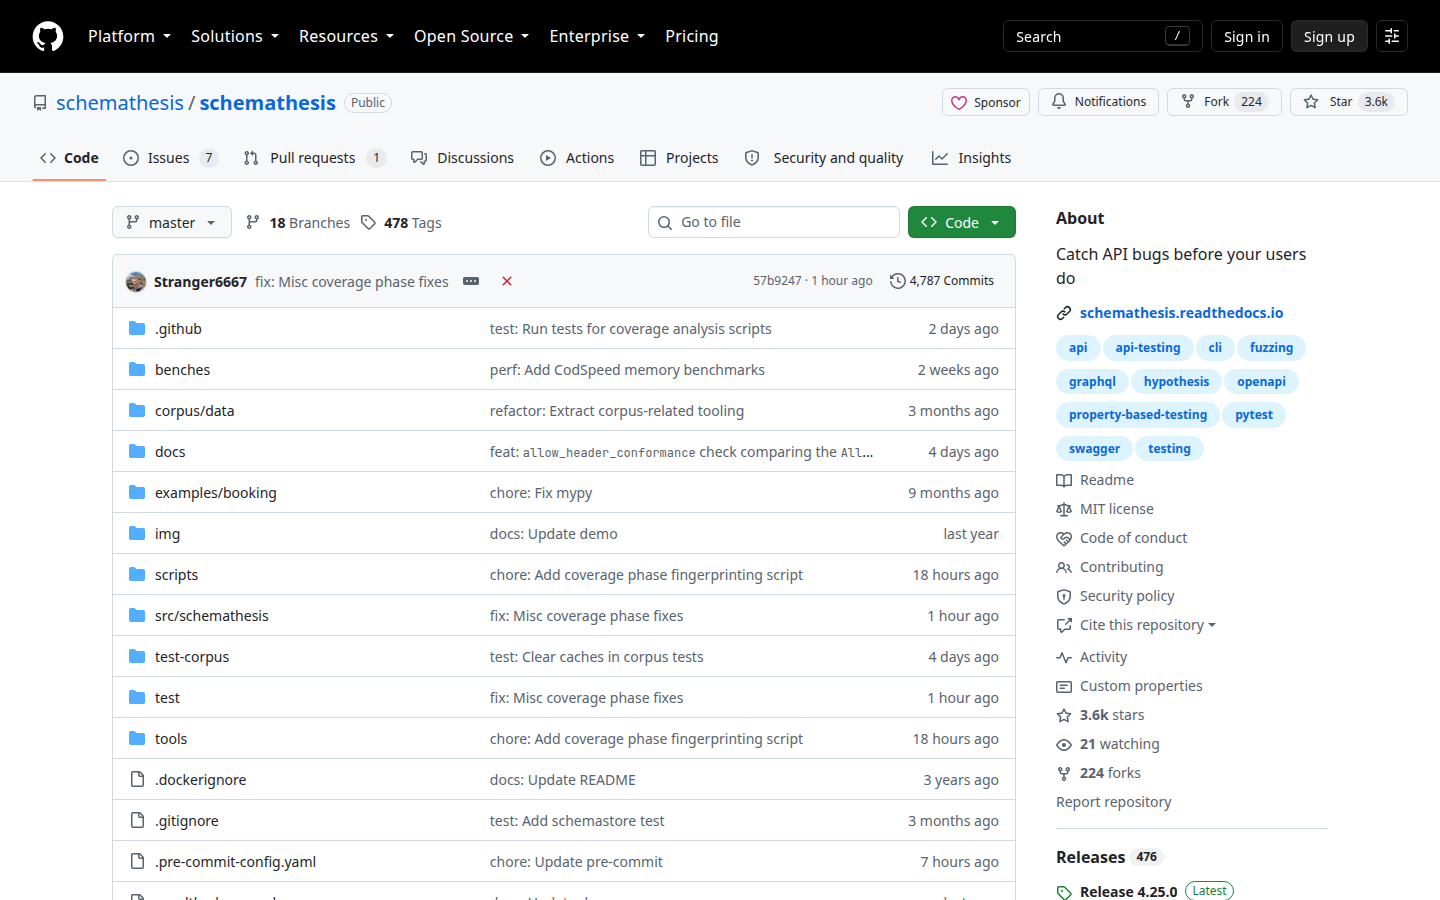1440x900 pixels.
Task: Open the docs folder
Action: tap(170, 452)
